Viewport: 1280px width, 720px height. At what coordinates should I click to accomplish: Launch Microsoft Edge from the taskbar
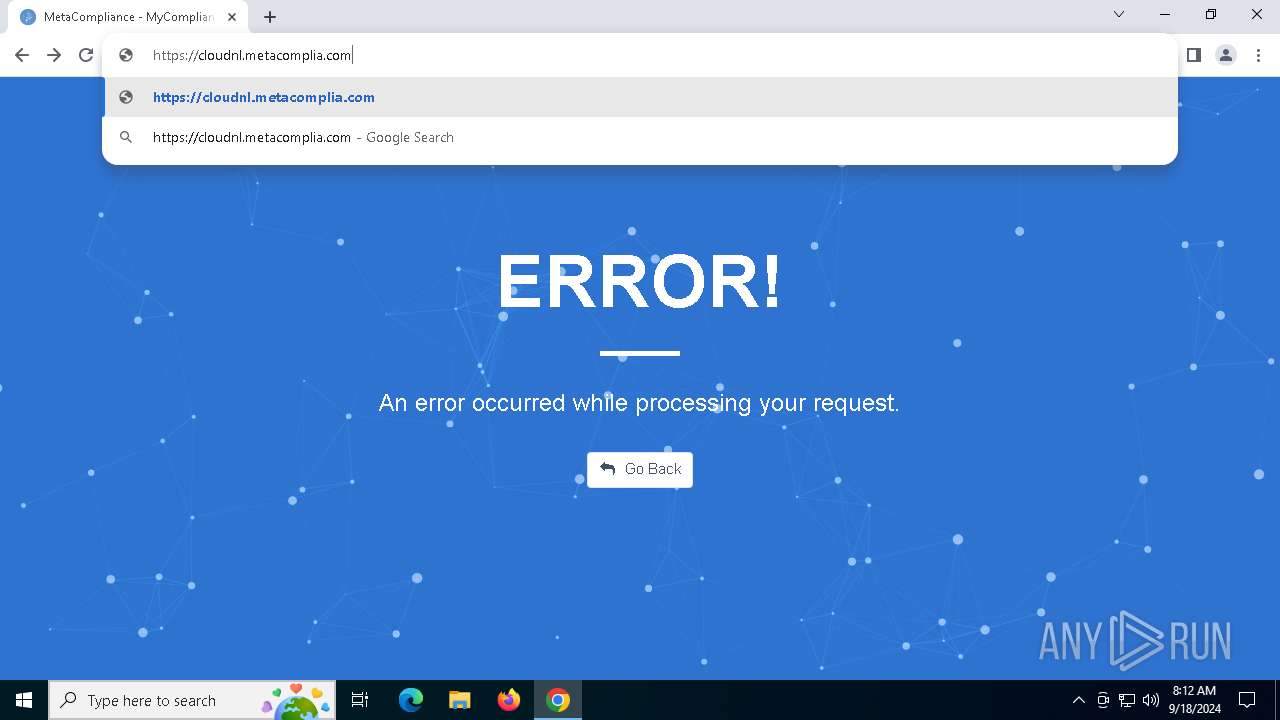[x=411, y=700]
